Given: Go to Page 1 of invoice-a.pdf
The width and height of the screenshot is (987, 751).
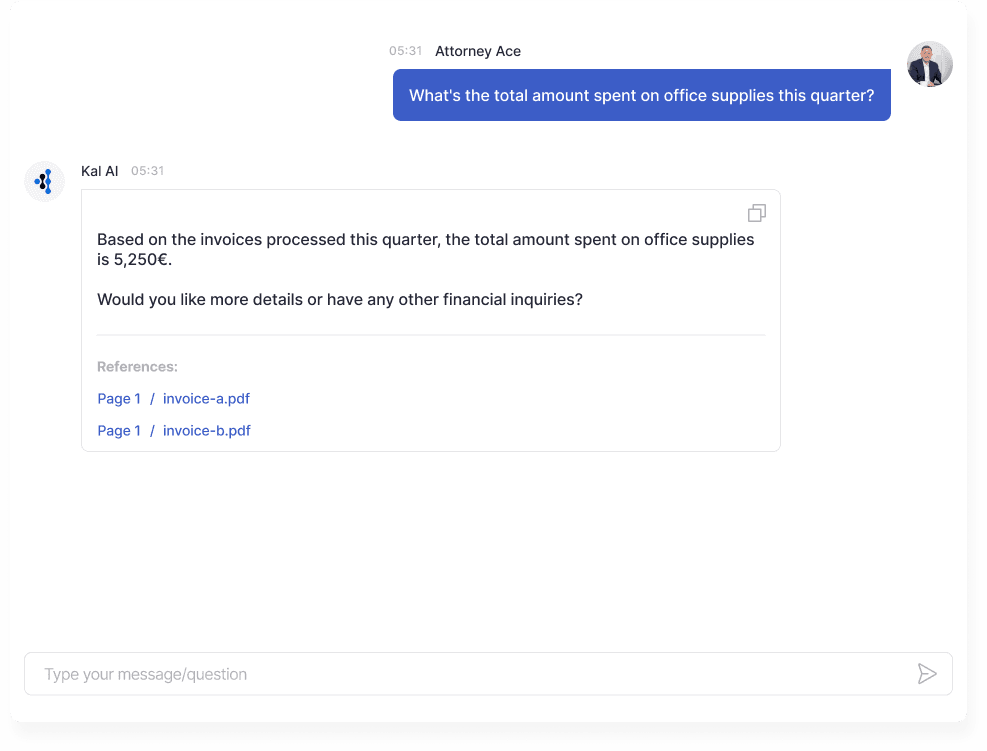Looking at the screenshot, I should [119, 398].
